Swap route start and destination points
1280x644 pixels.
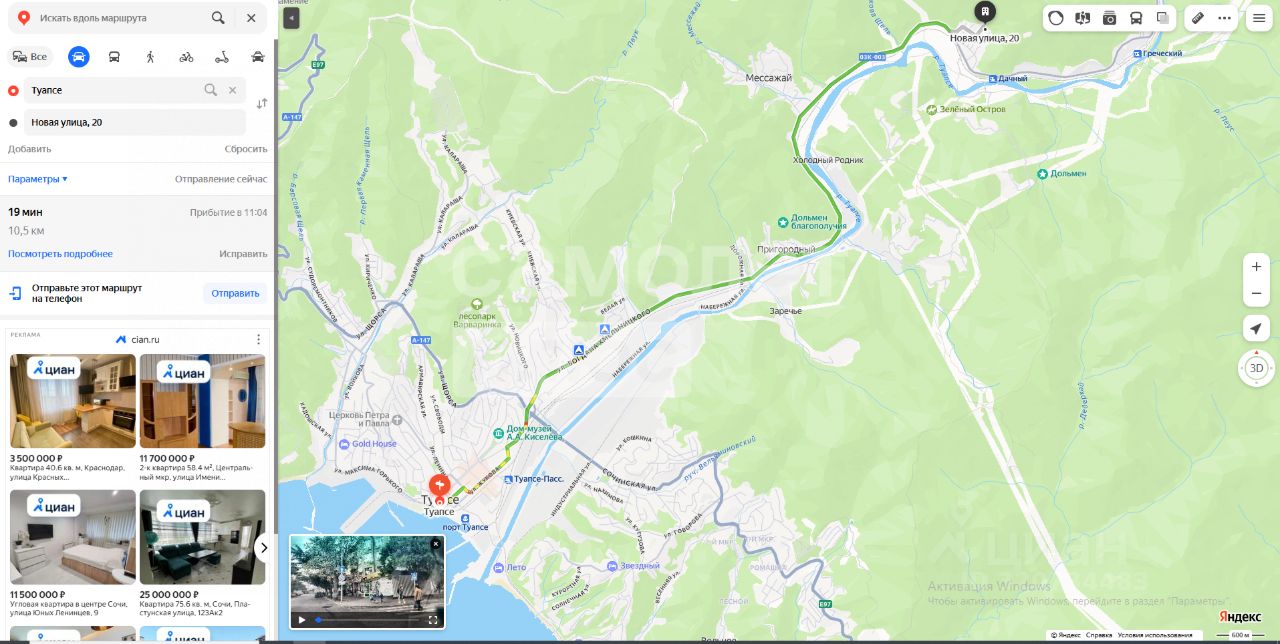point(262,104)
